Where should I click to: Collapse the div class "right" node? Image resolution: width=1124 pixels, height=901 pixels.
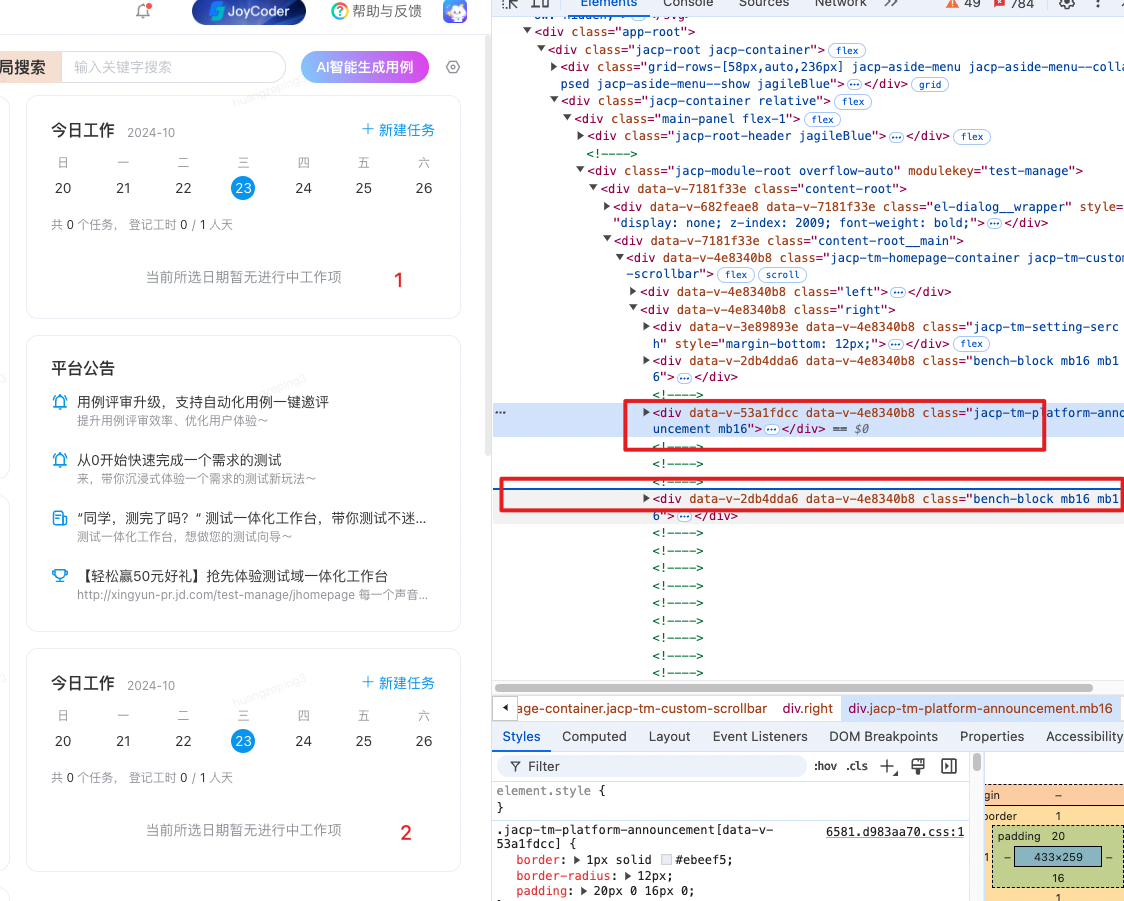tap(633, 310)
